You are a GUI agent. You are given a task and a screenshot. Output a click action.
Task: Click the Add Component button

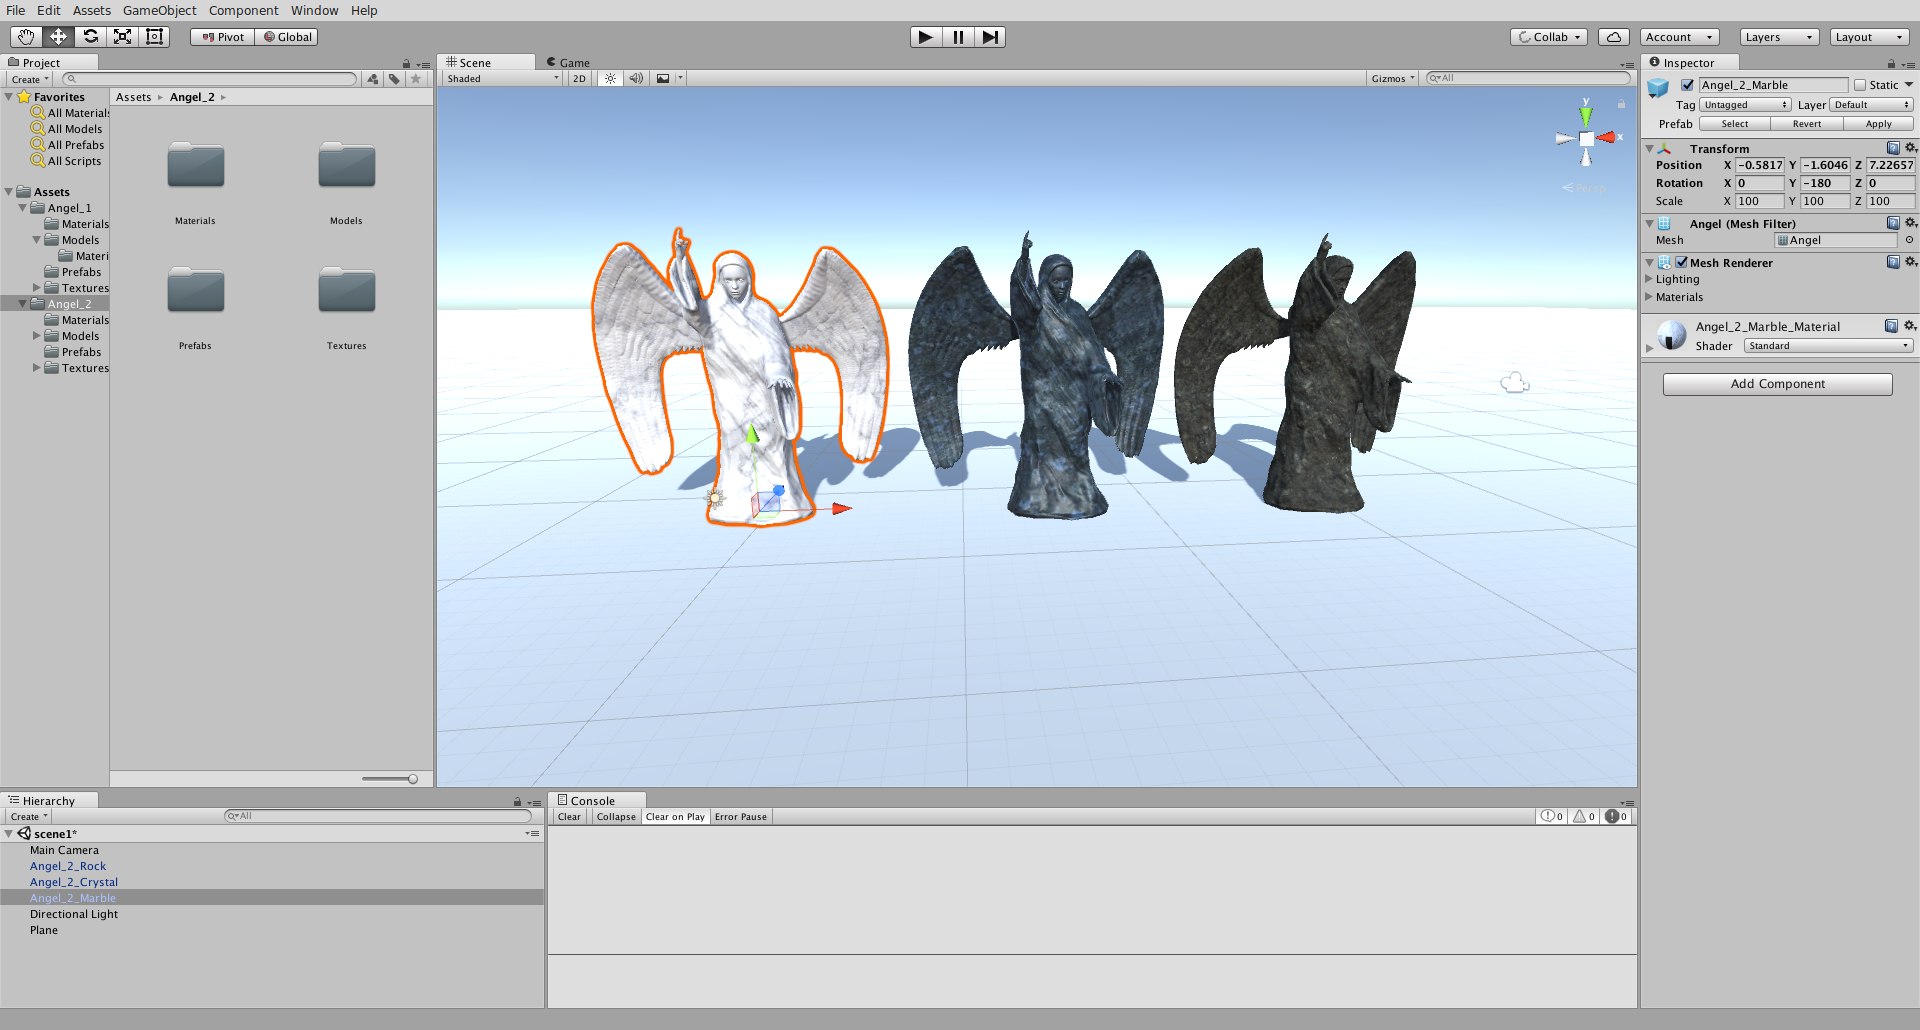pyautogui.click(x=1777, y=384)
